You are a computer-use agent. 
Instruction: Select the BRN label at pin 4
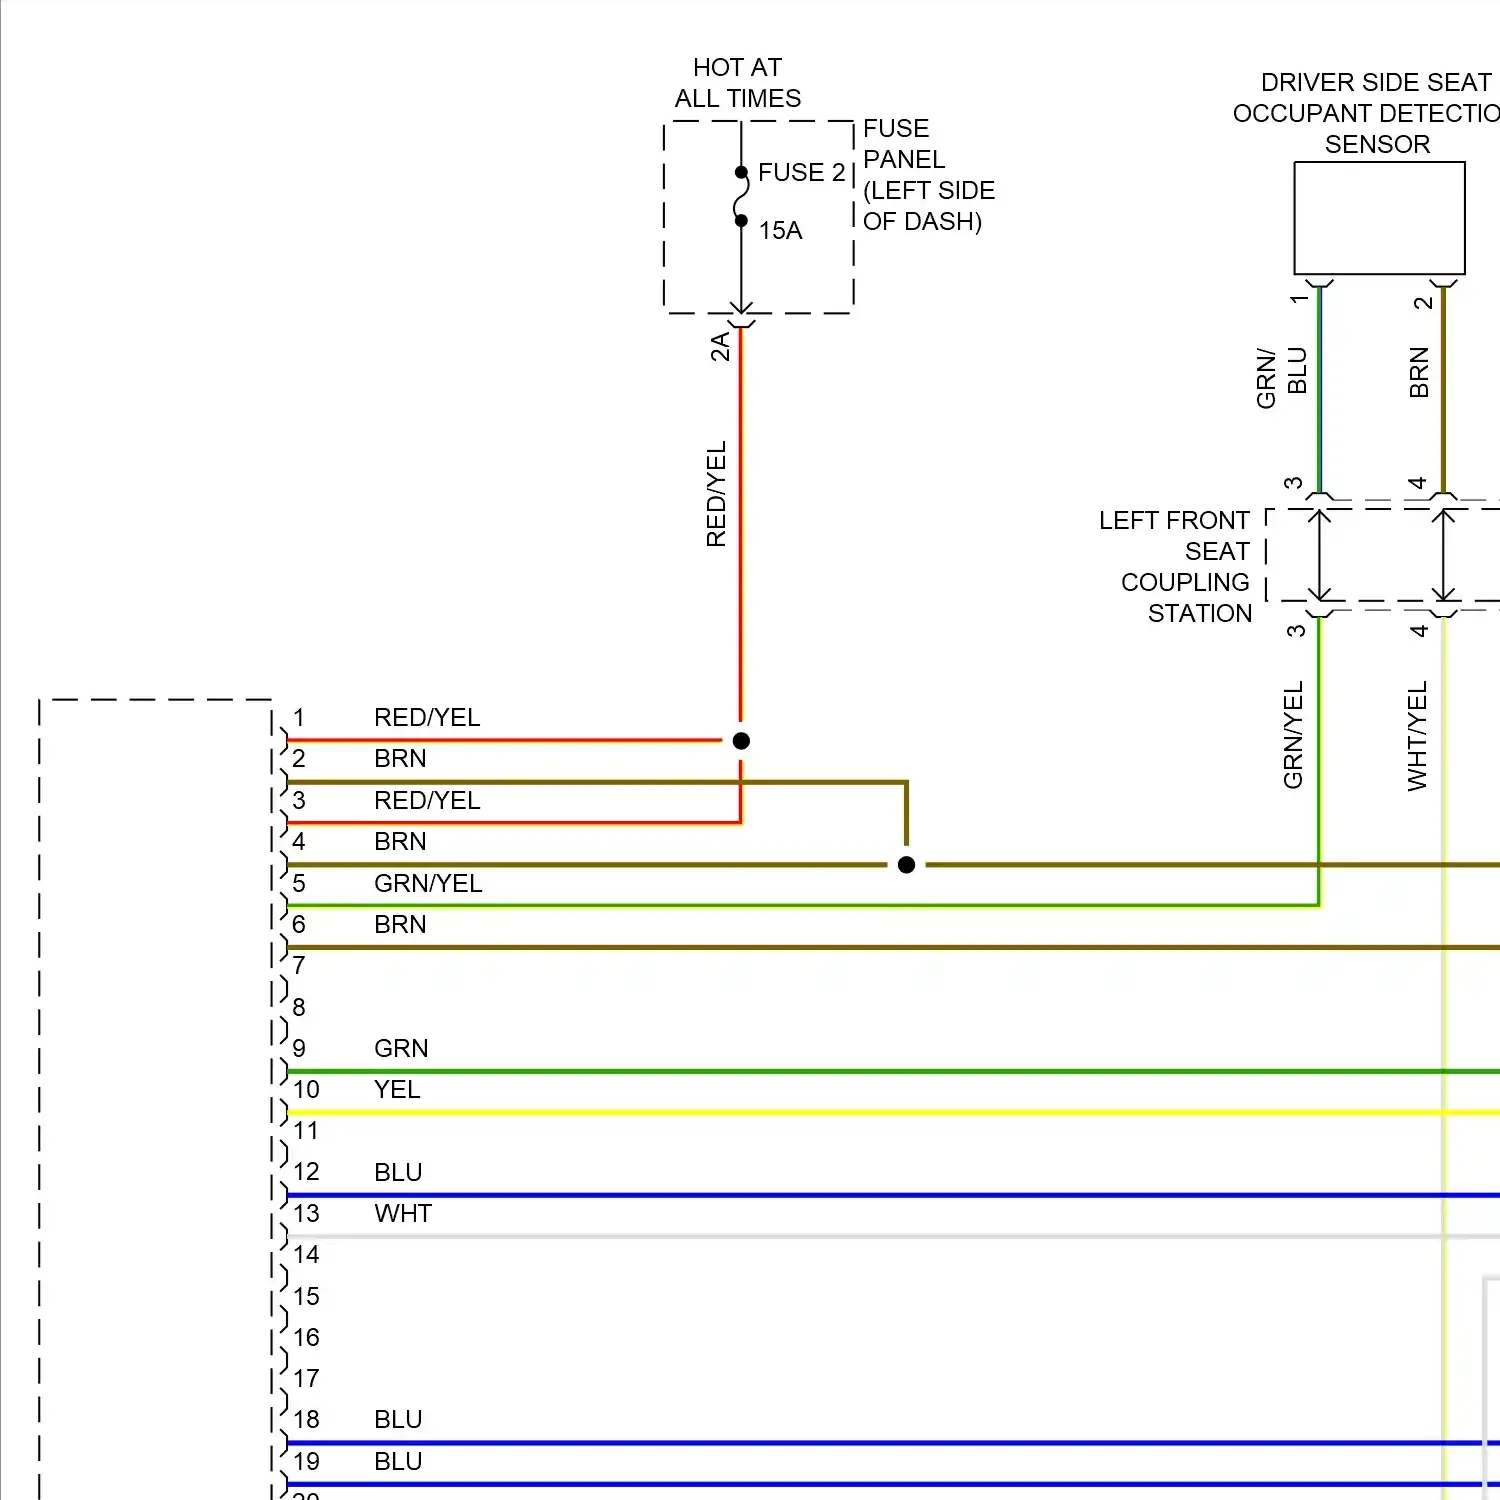pos(400,842)
